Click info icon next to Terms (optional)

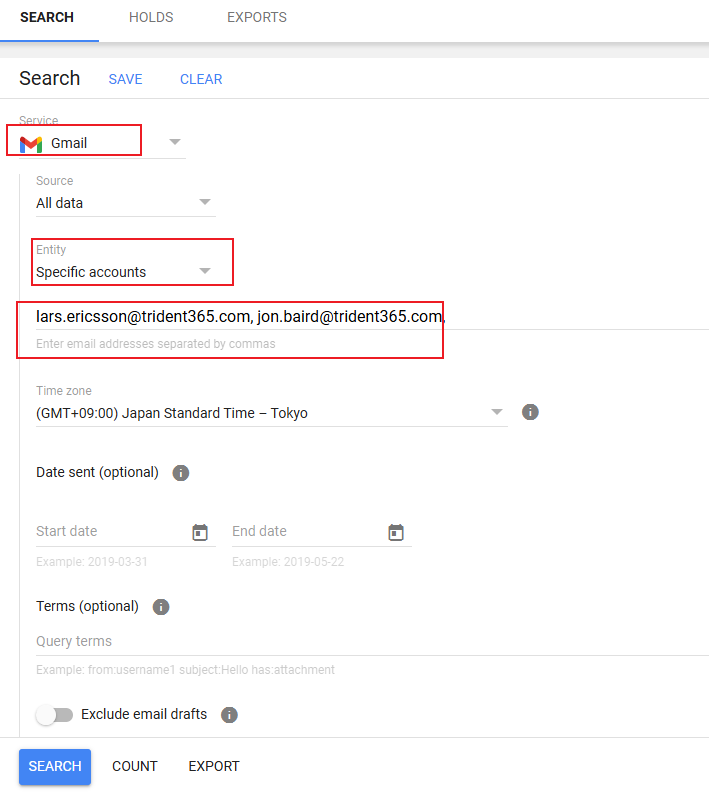[x=161, y=607]
